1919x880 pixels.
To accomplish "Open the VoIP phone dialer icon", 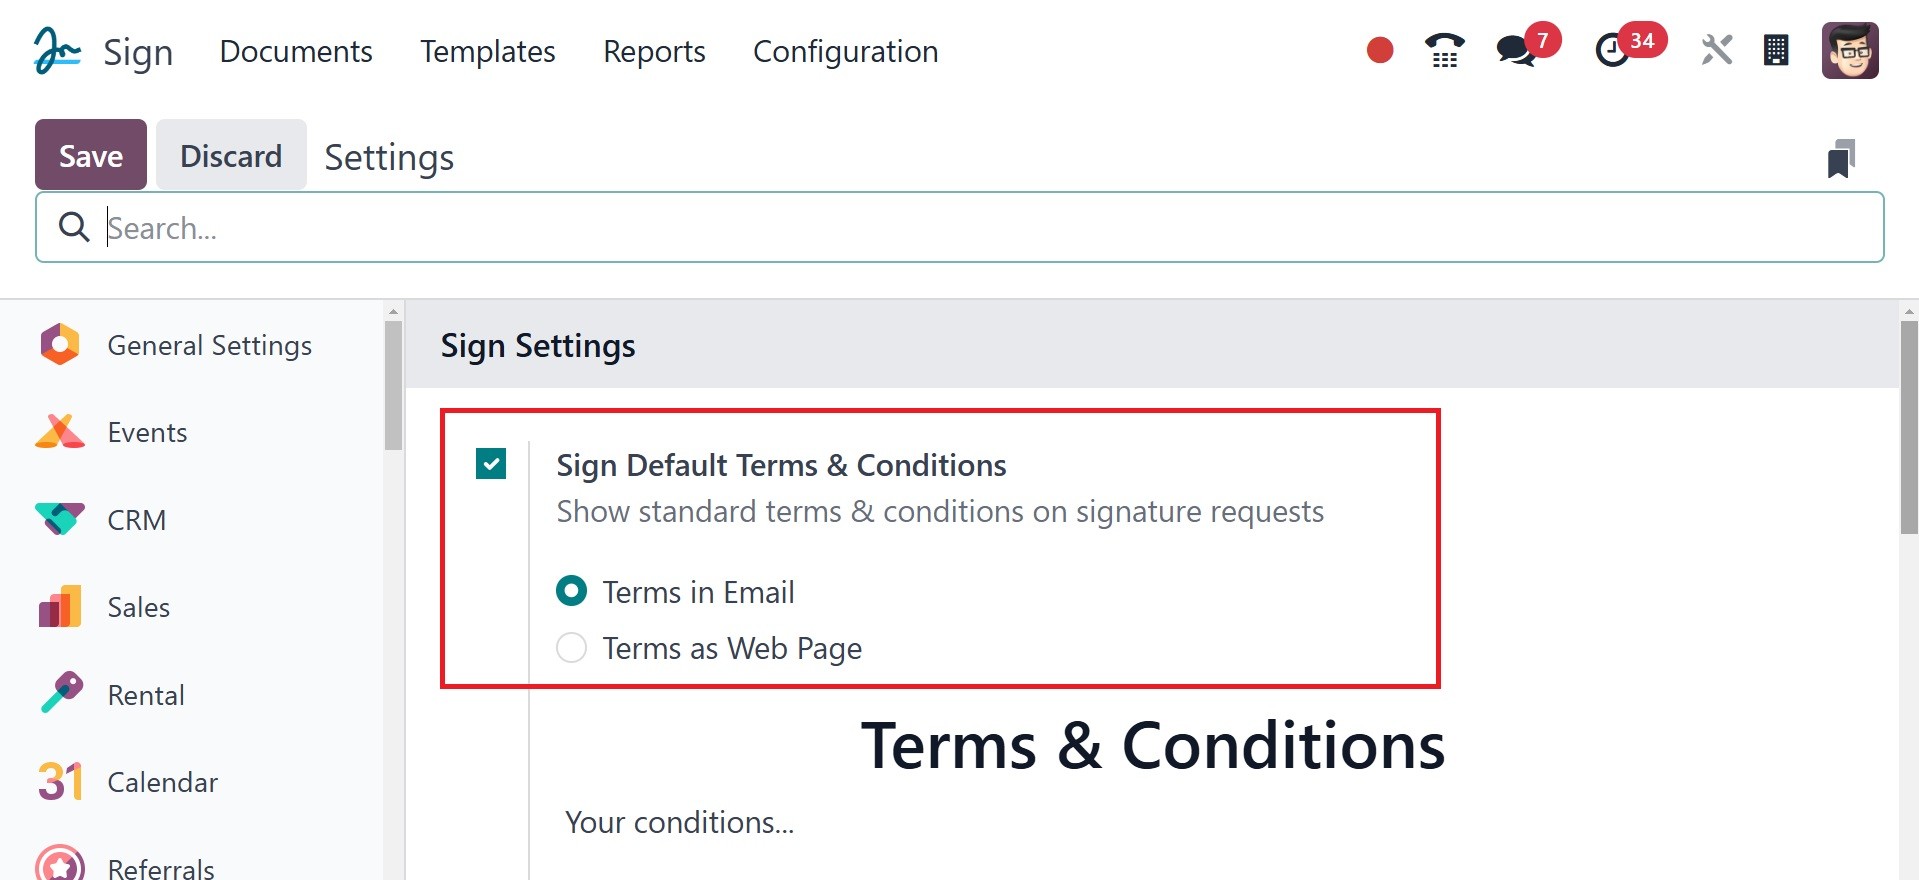I will click(1444, 50).
